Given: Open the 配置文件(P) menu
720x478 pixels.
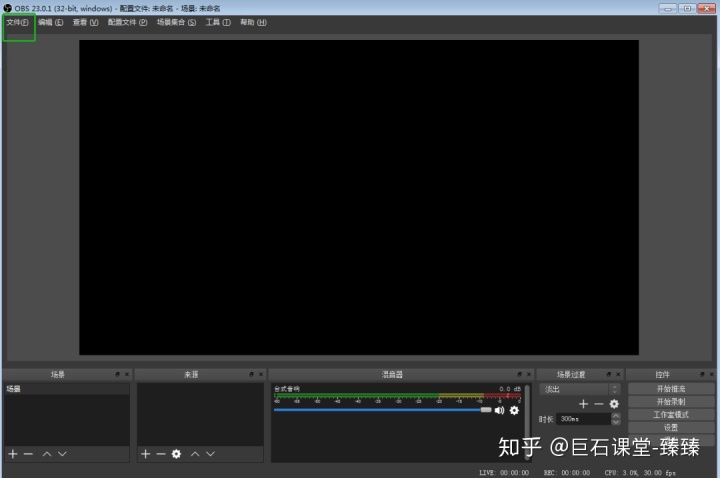Looking at the screenshot, I should pyautogui.click(x=127, y=22).
